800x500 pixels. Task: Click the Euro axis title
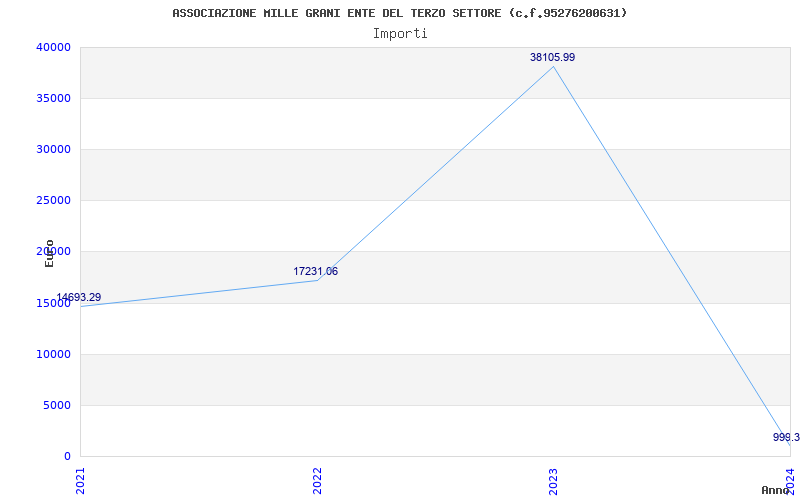click(x=49, y=254)
